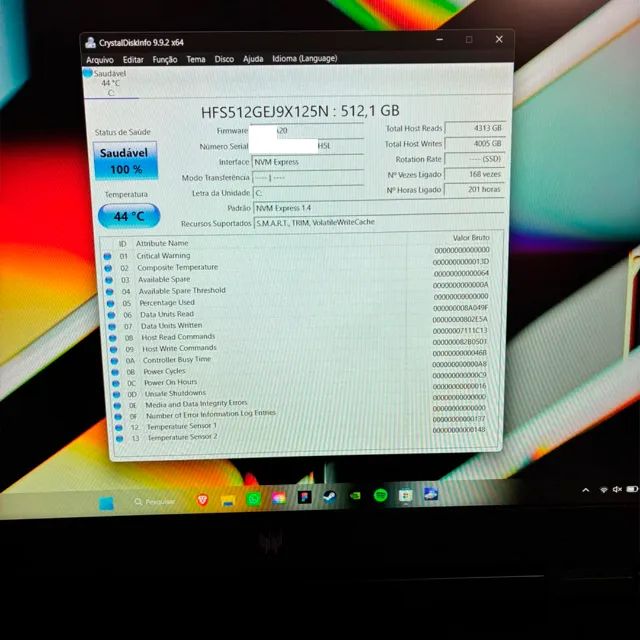Viewport: 640px width, 640px height.
Task: Click the status circle for Controller Busy Time
Action: (114, 361)
